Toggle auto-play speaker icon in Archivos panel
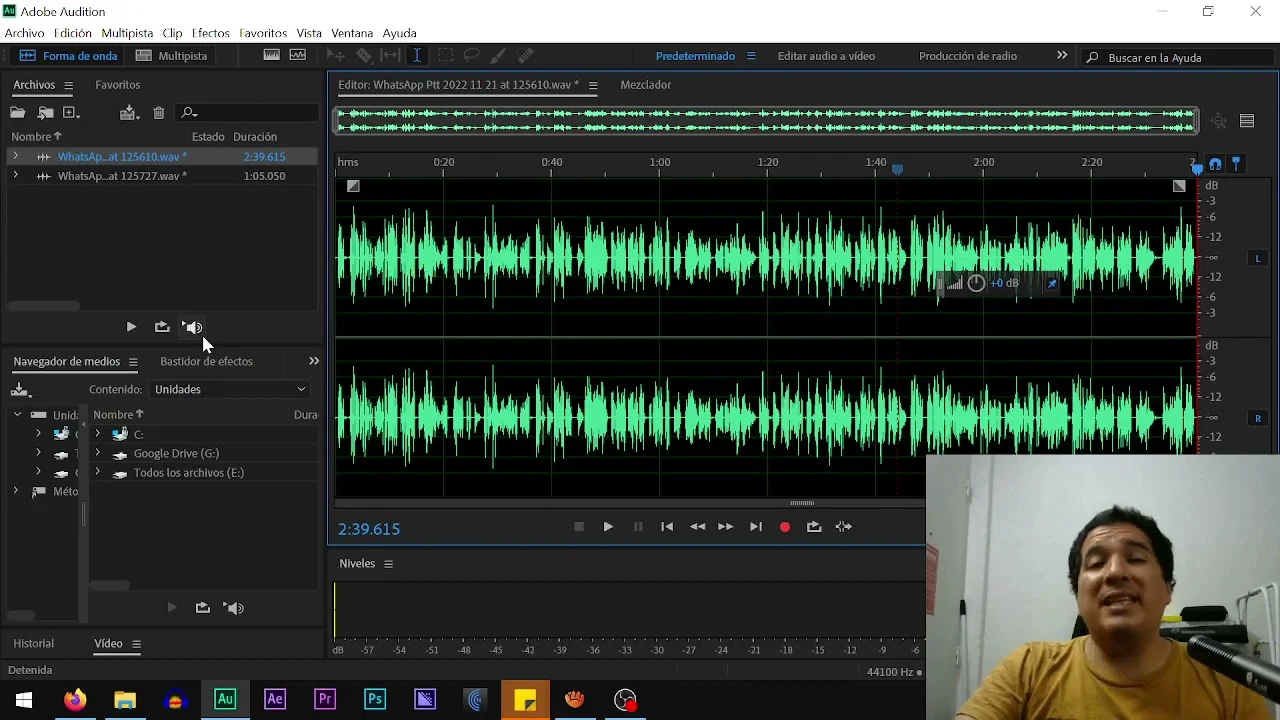Screen dimensions: 1280x720 (193, 327)
